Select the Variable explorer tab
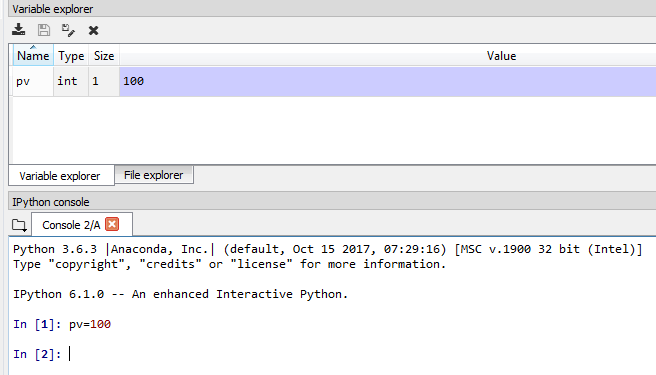The height and width of the screenshot is (375, 656). (61, 176)
